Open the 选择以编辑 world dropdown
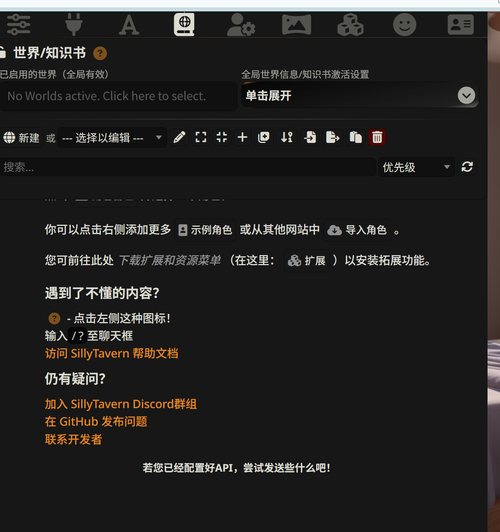The image size is (500, 532). 112,138
